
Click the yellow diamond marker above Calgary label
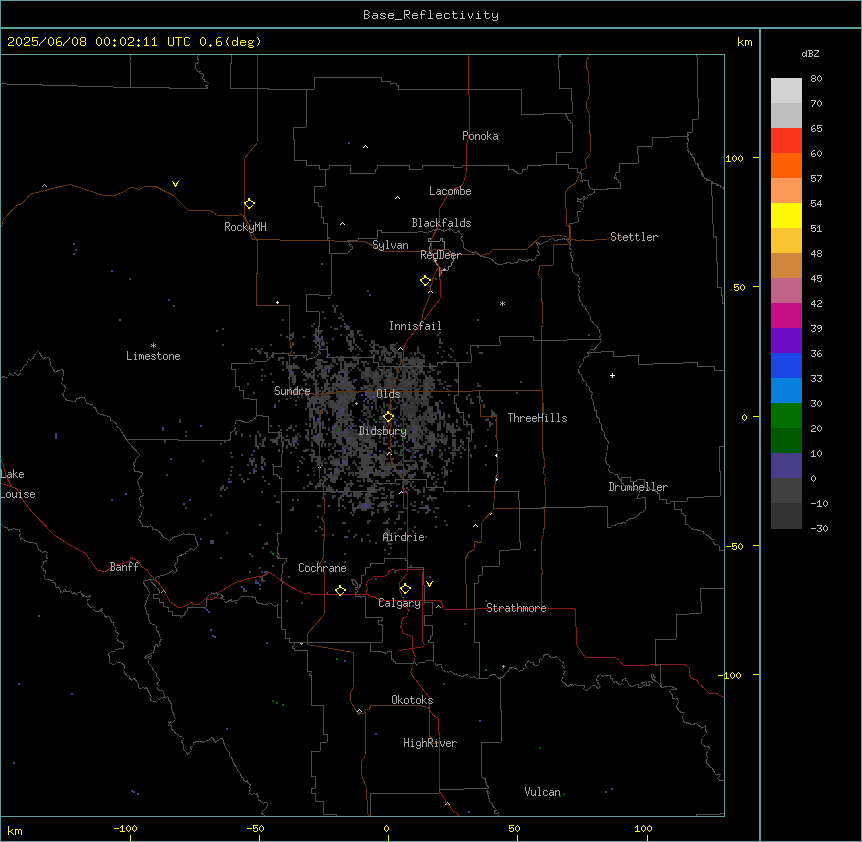click(x=405, y=589)
